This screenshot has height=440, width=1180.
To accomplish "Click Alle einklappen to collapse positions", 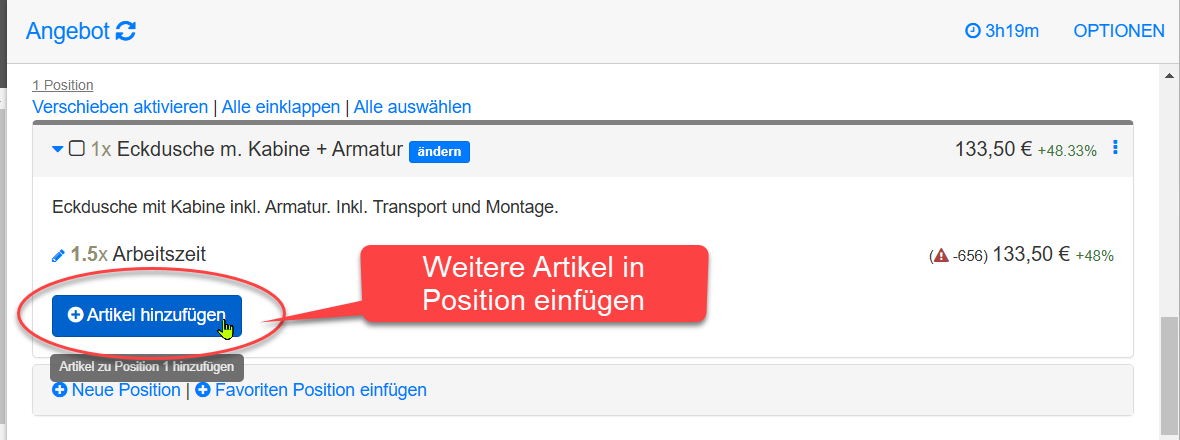I will 281,107.
